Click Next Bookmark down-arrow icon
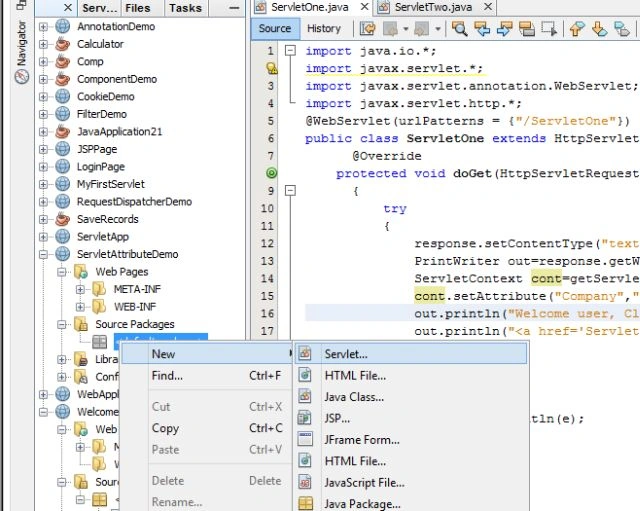The width and height of the screenshot is (640, 511). pos(599,29)
